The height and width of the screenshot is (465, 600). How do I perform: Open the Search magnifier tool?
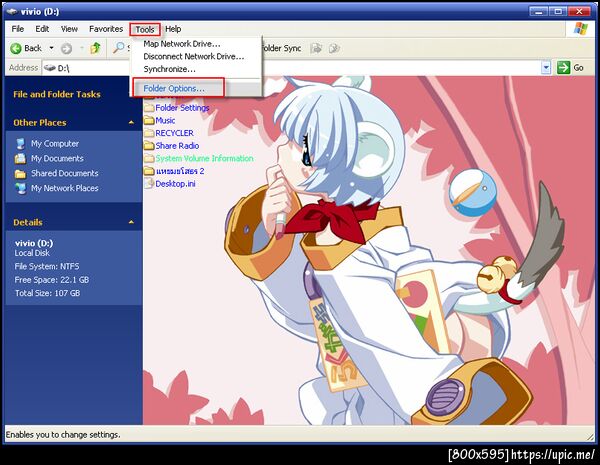click(x=119, y=48)
